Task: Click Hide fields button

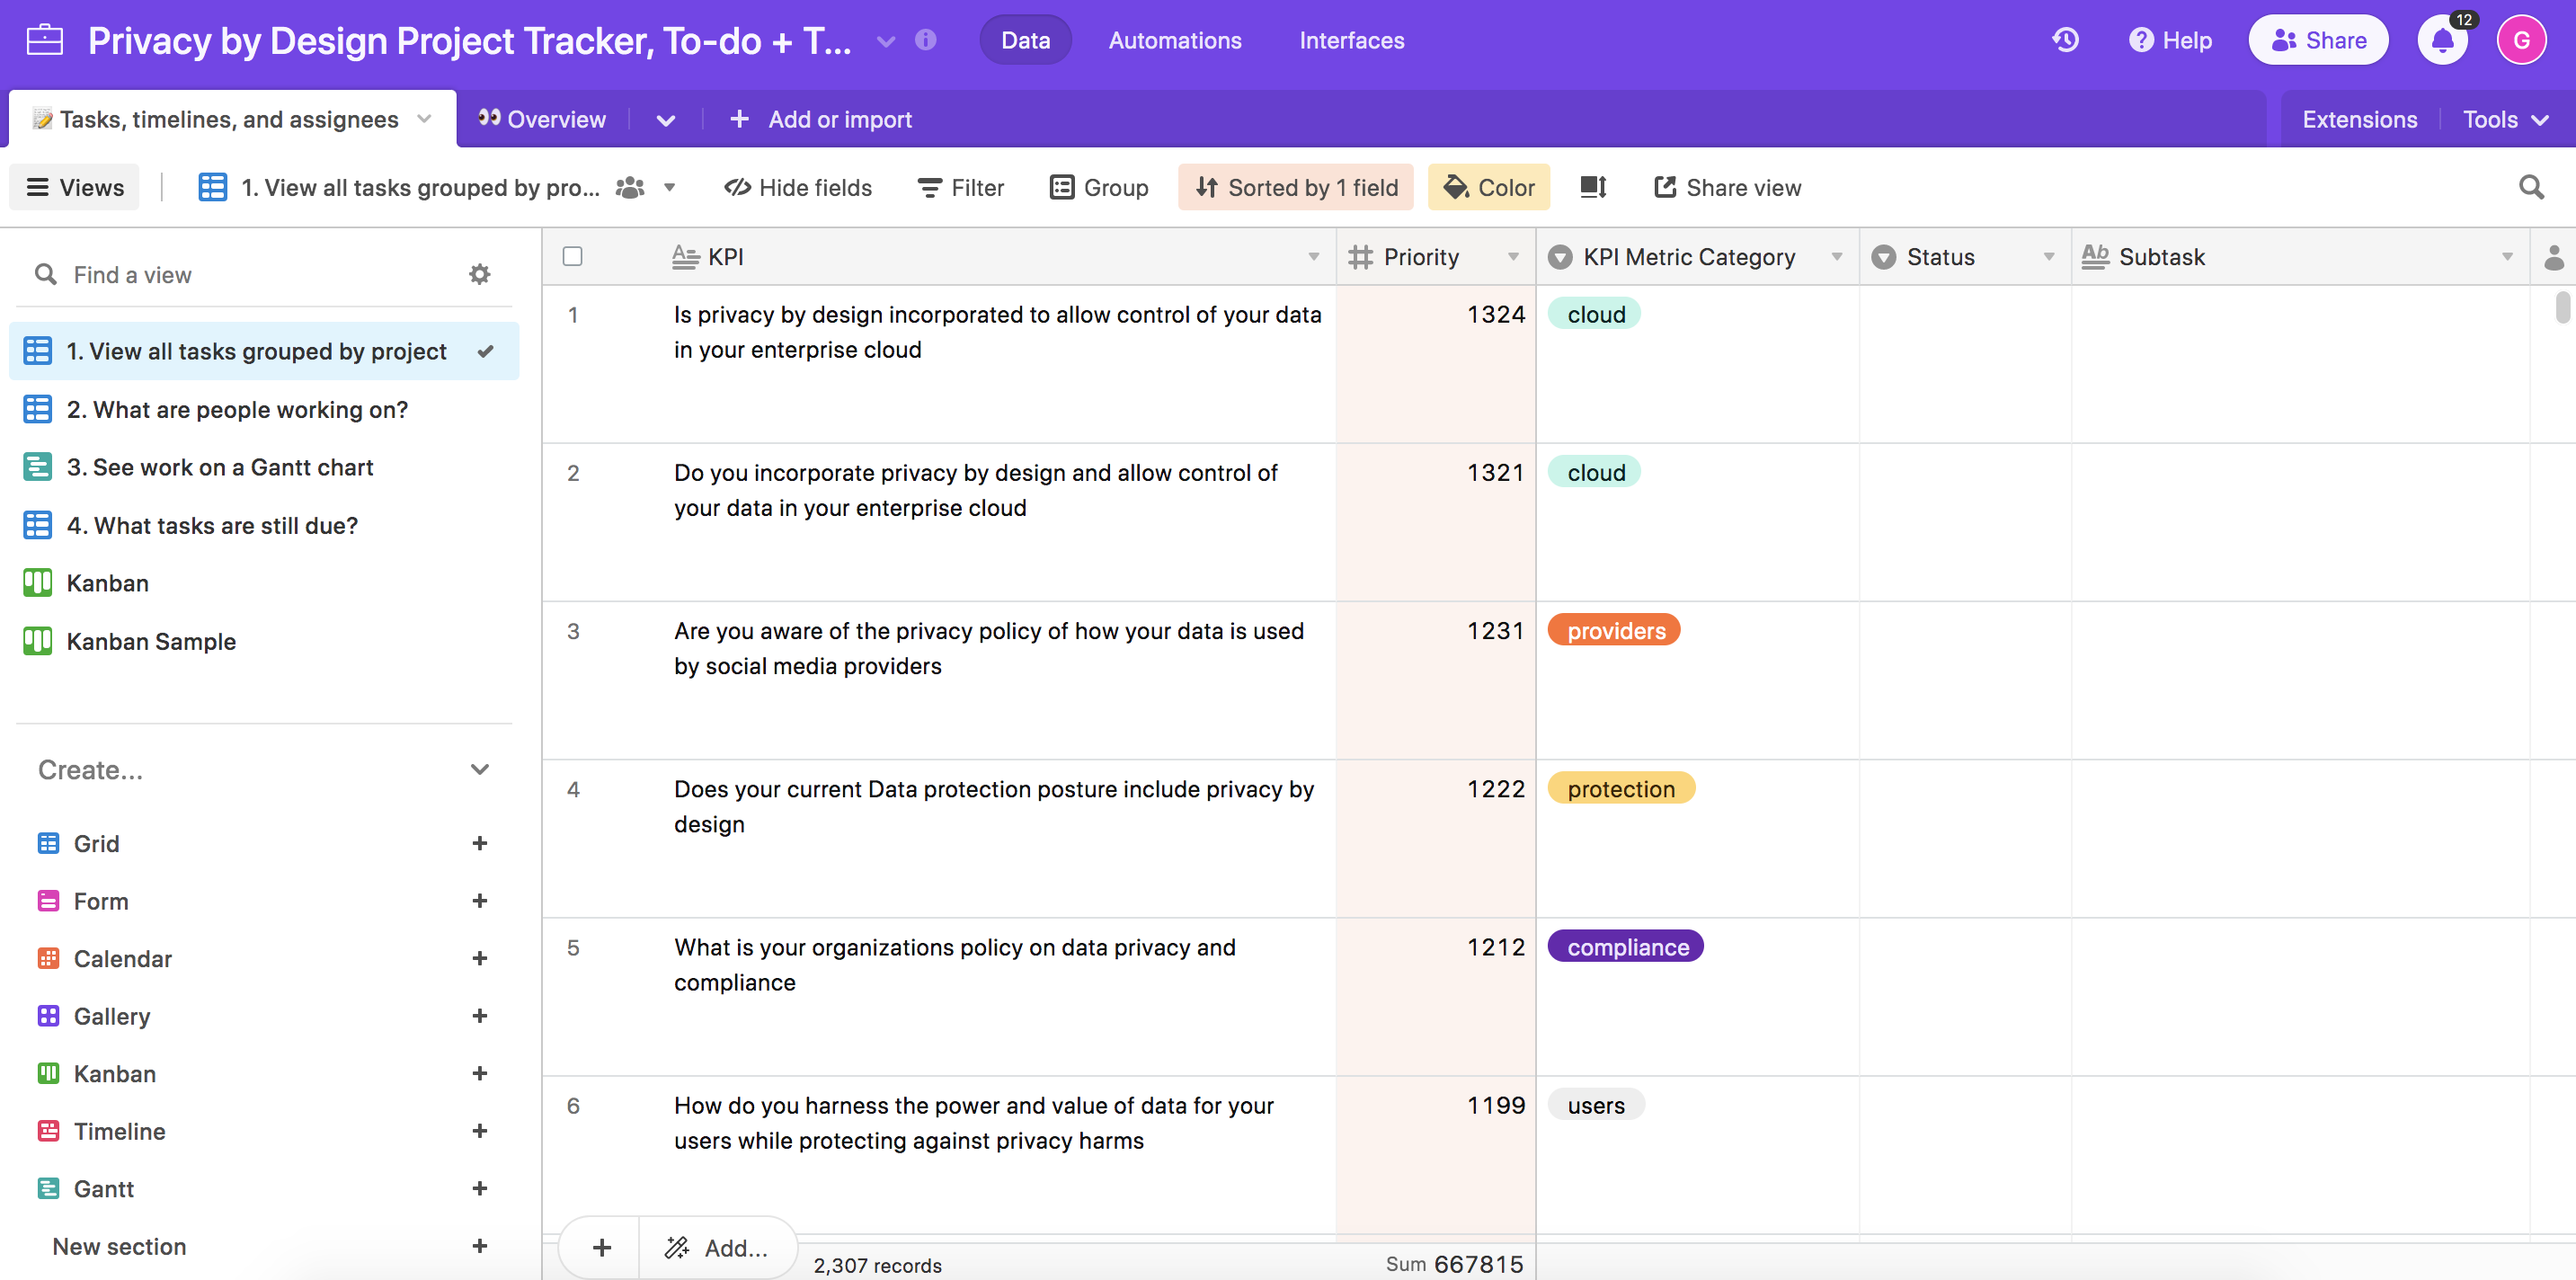Action: coord(798,187)
